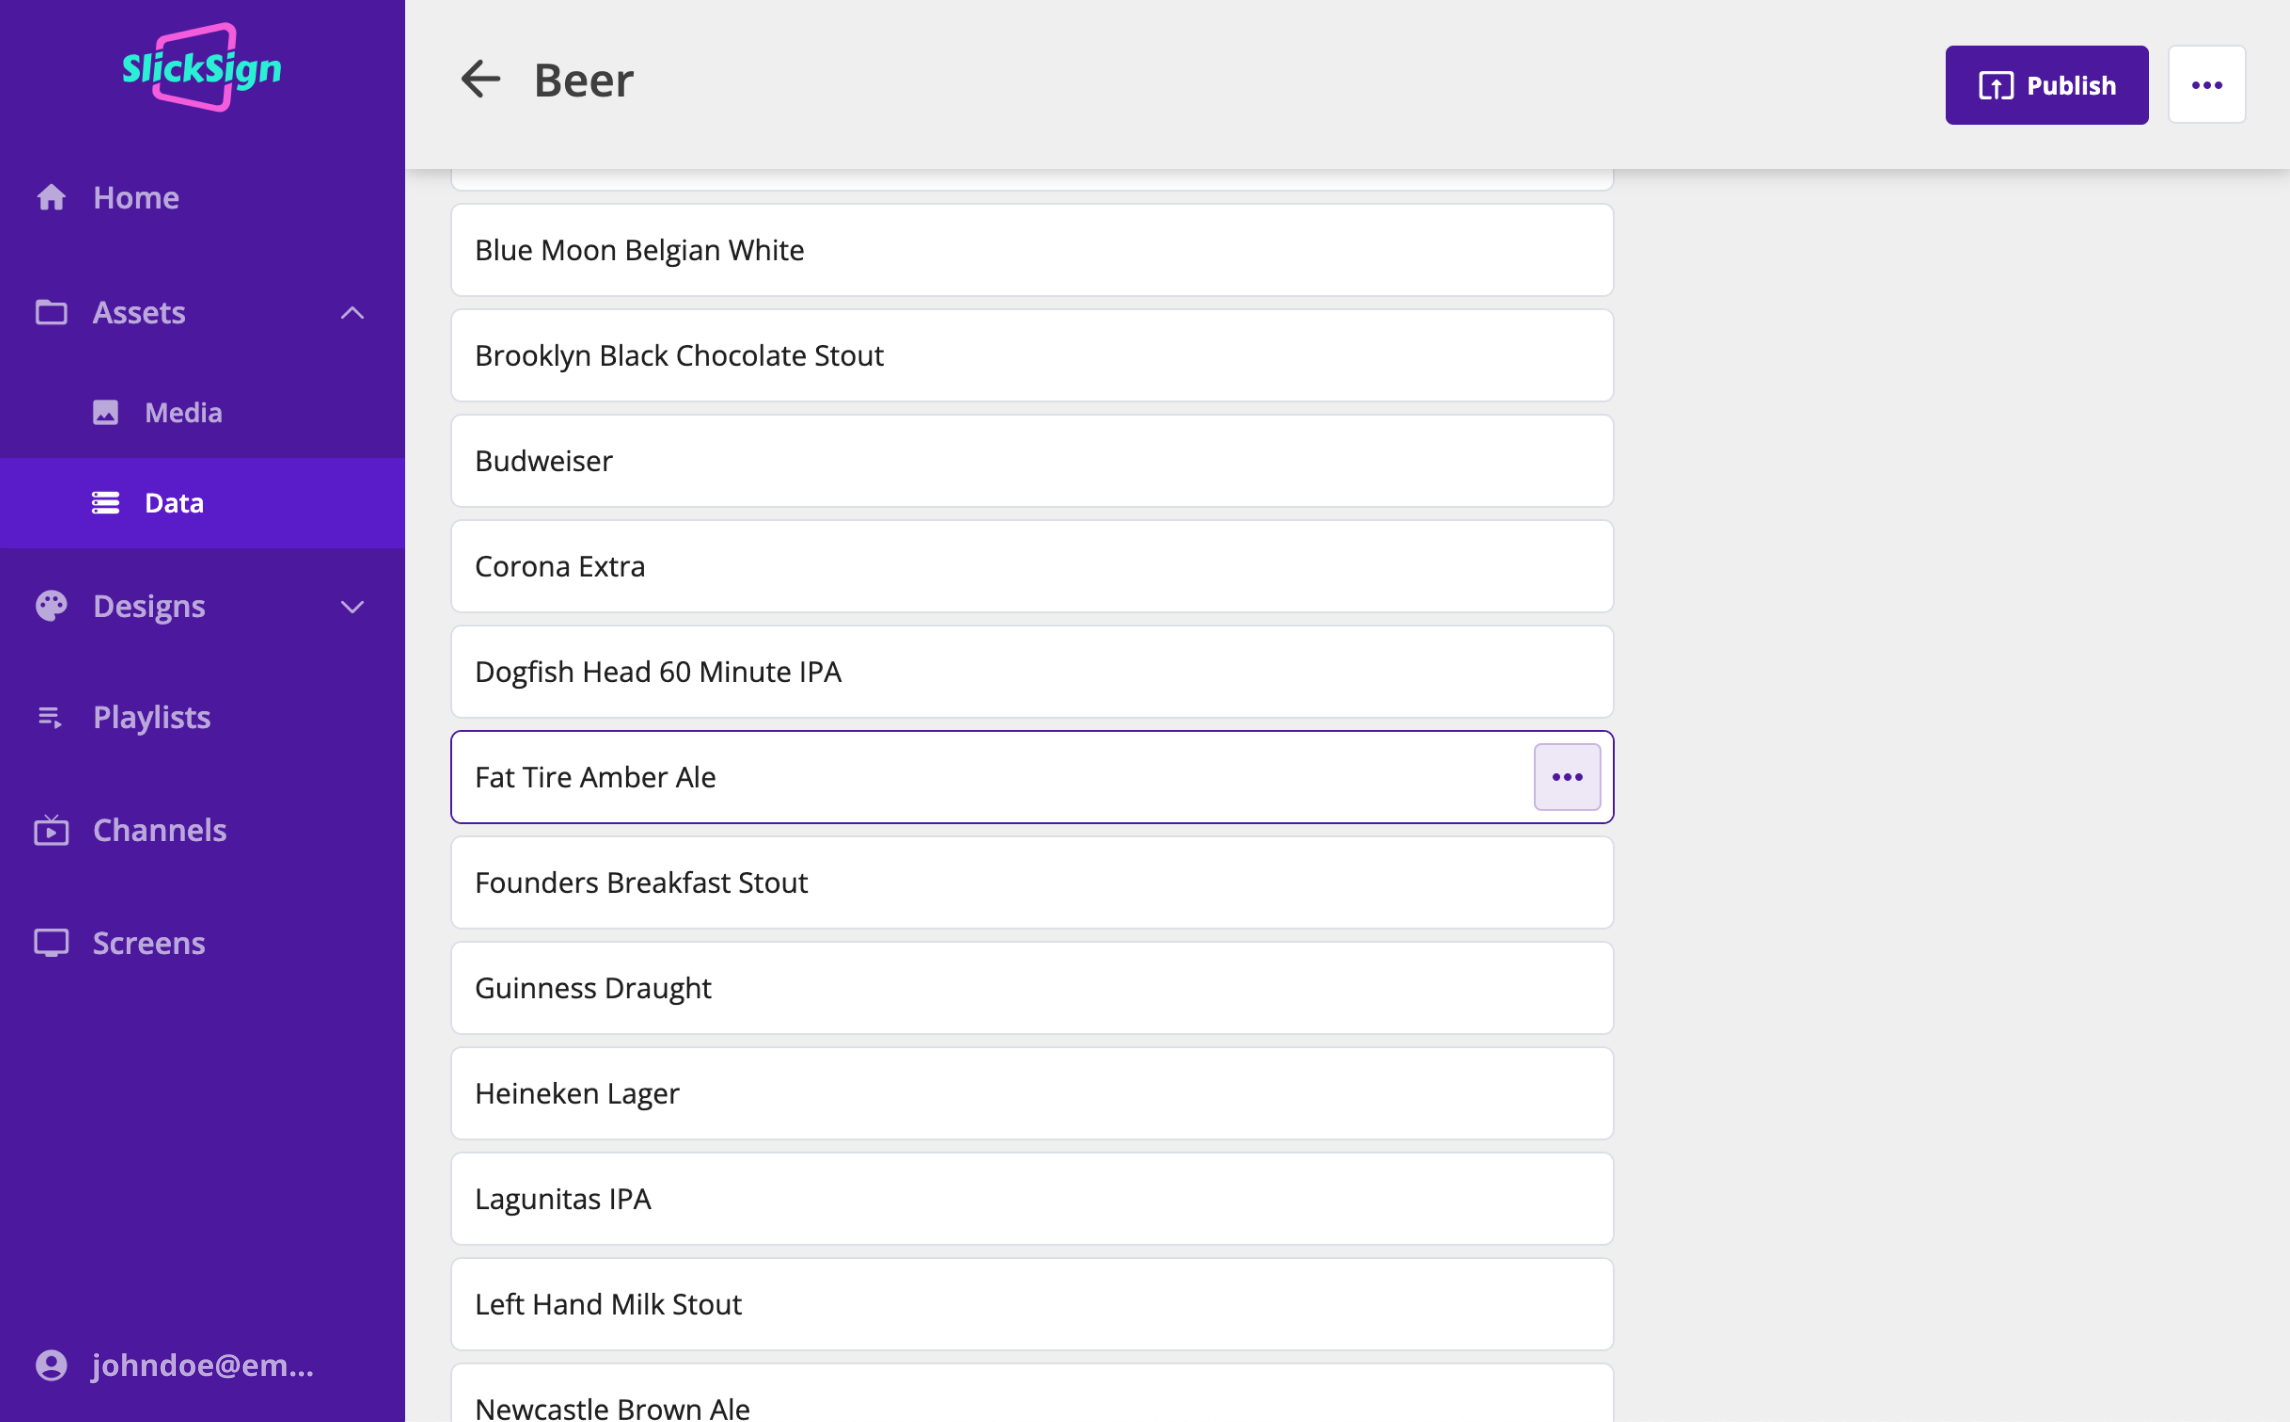Select Data in the sidebar
2290x1422 pixels.
point(202,503)
